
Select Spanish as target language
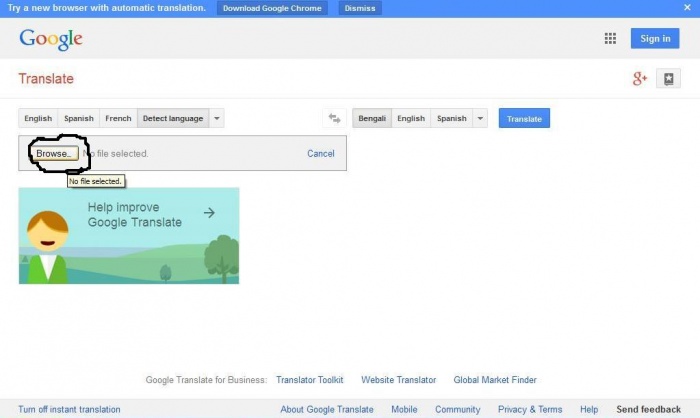[451, 118]
